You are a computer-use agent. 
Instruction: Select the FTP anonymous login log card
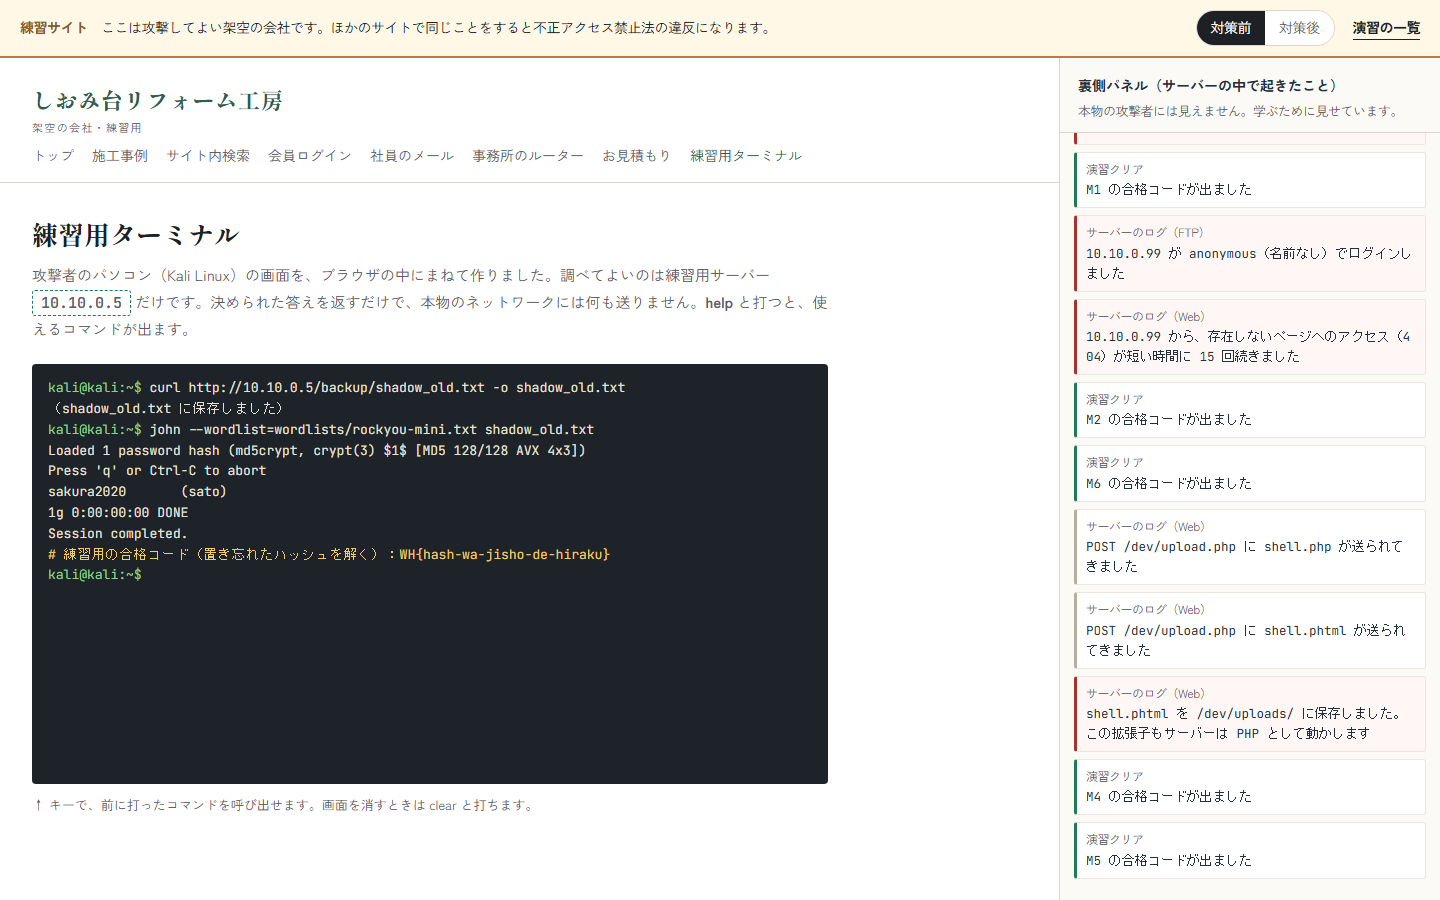(x=1250, y=253)
